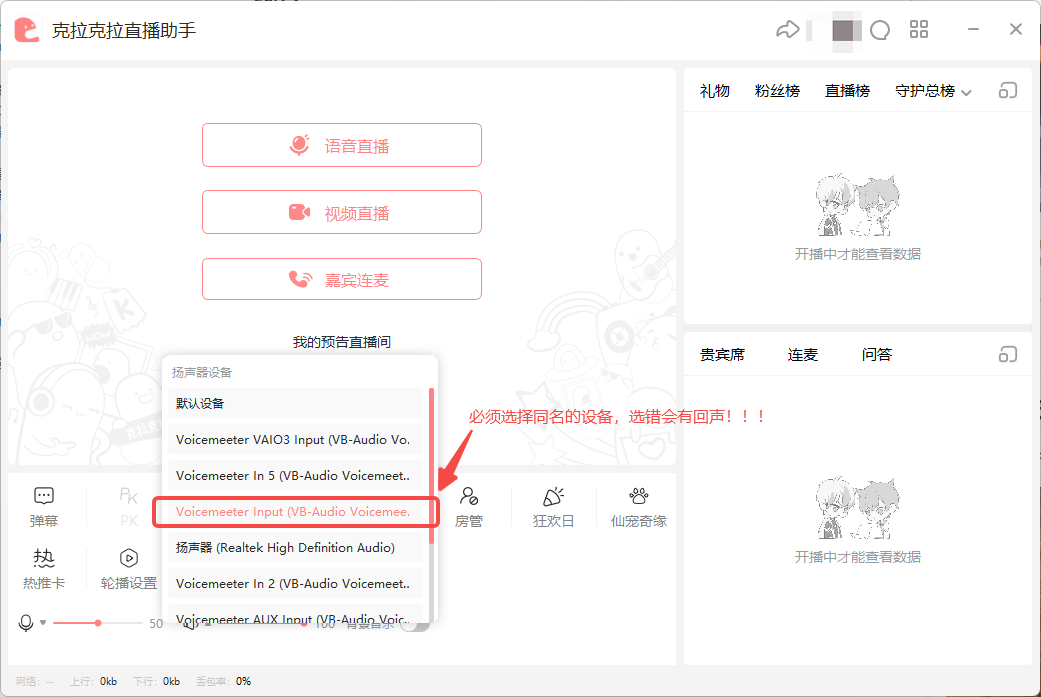This screenshot has height=697, width=1041.
Task: Open the four-square grid menu icon
Action: coord(919,29)
